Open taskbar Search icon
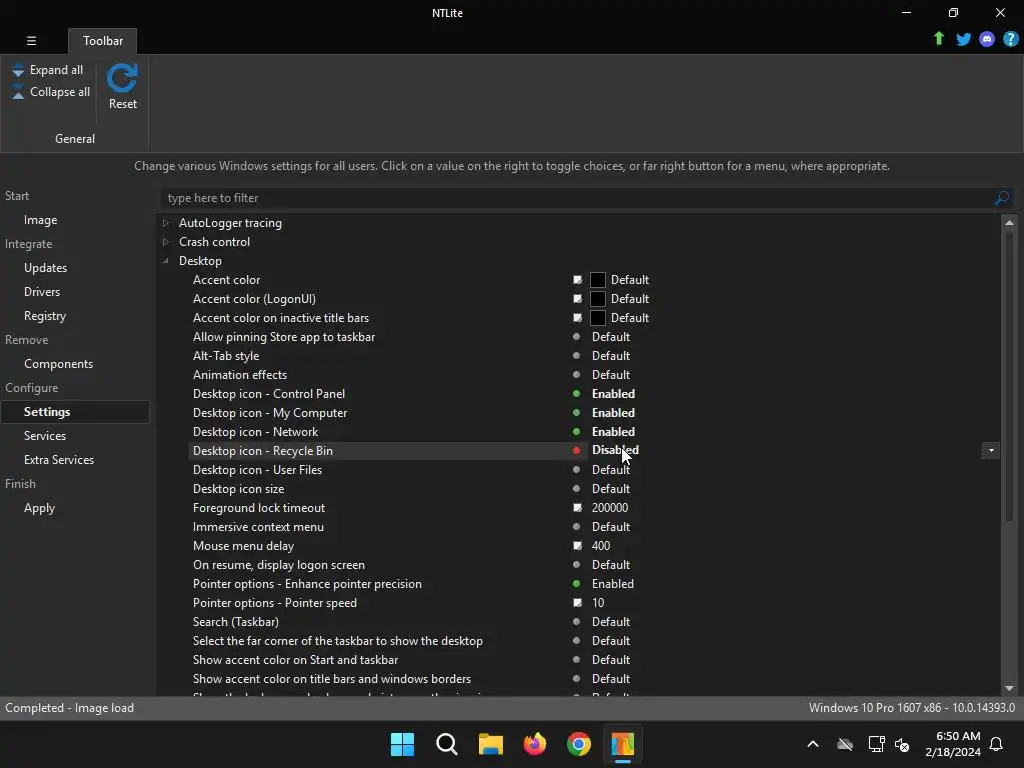Viewport: 1024px width, 768px height. tap(447, 744)
